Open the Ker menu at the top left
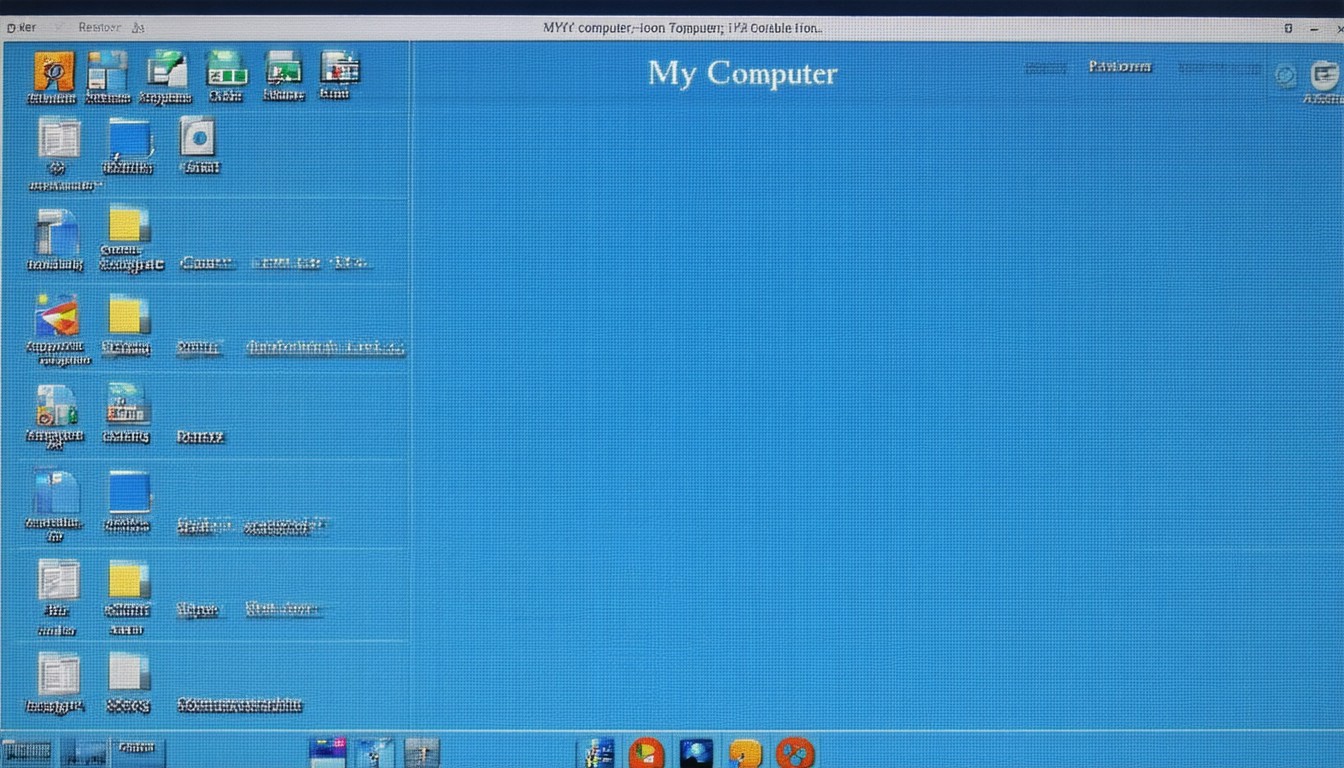The image size is (1344, 768). pos(22,28)
